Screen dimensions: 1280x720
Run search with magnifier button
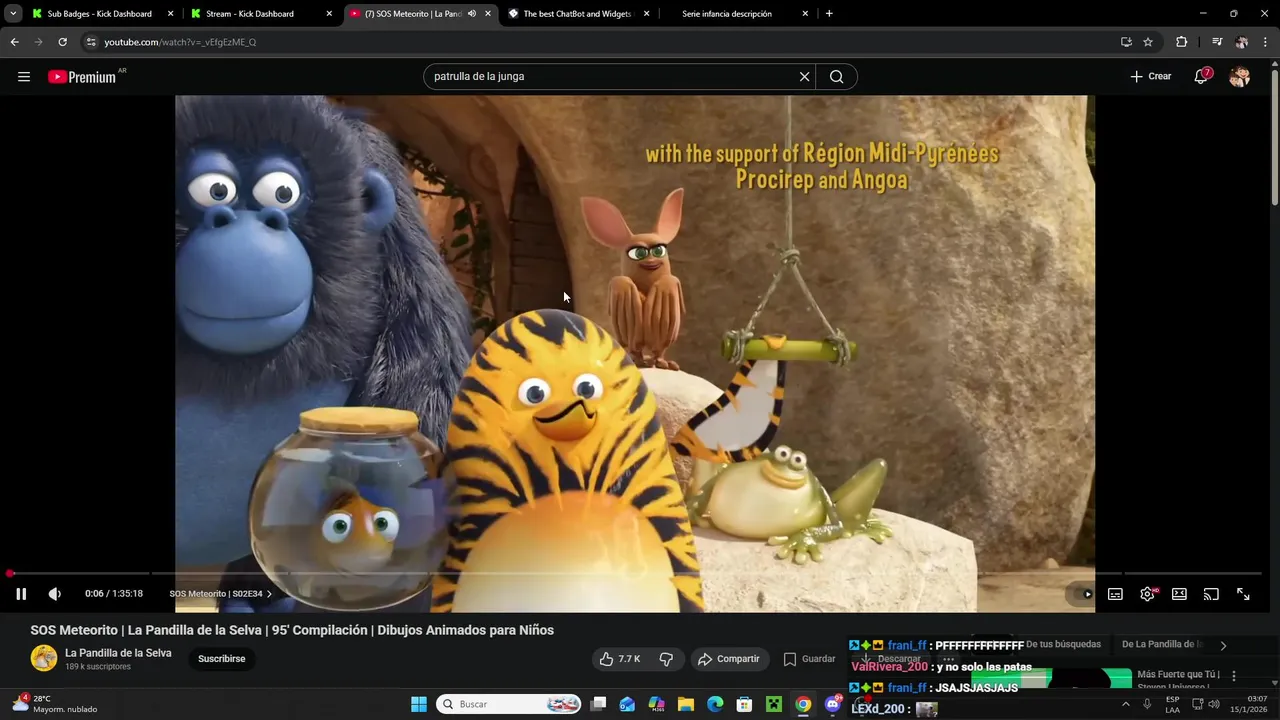[837, 77]
